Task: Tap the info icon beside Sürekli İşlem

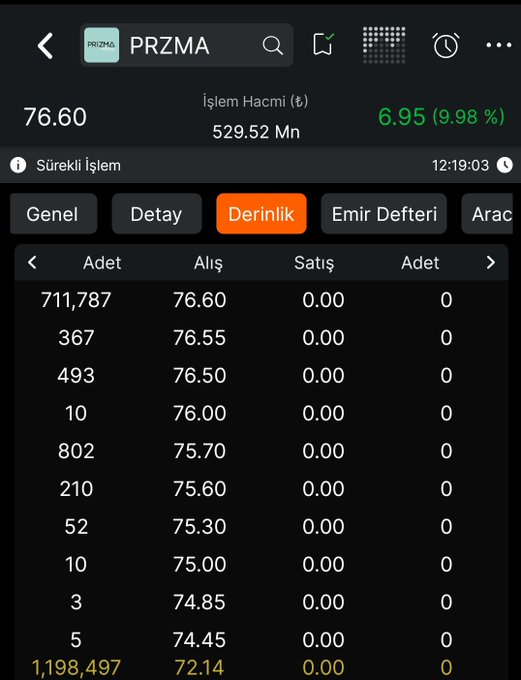Action: [x=18, y=165]
